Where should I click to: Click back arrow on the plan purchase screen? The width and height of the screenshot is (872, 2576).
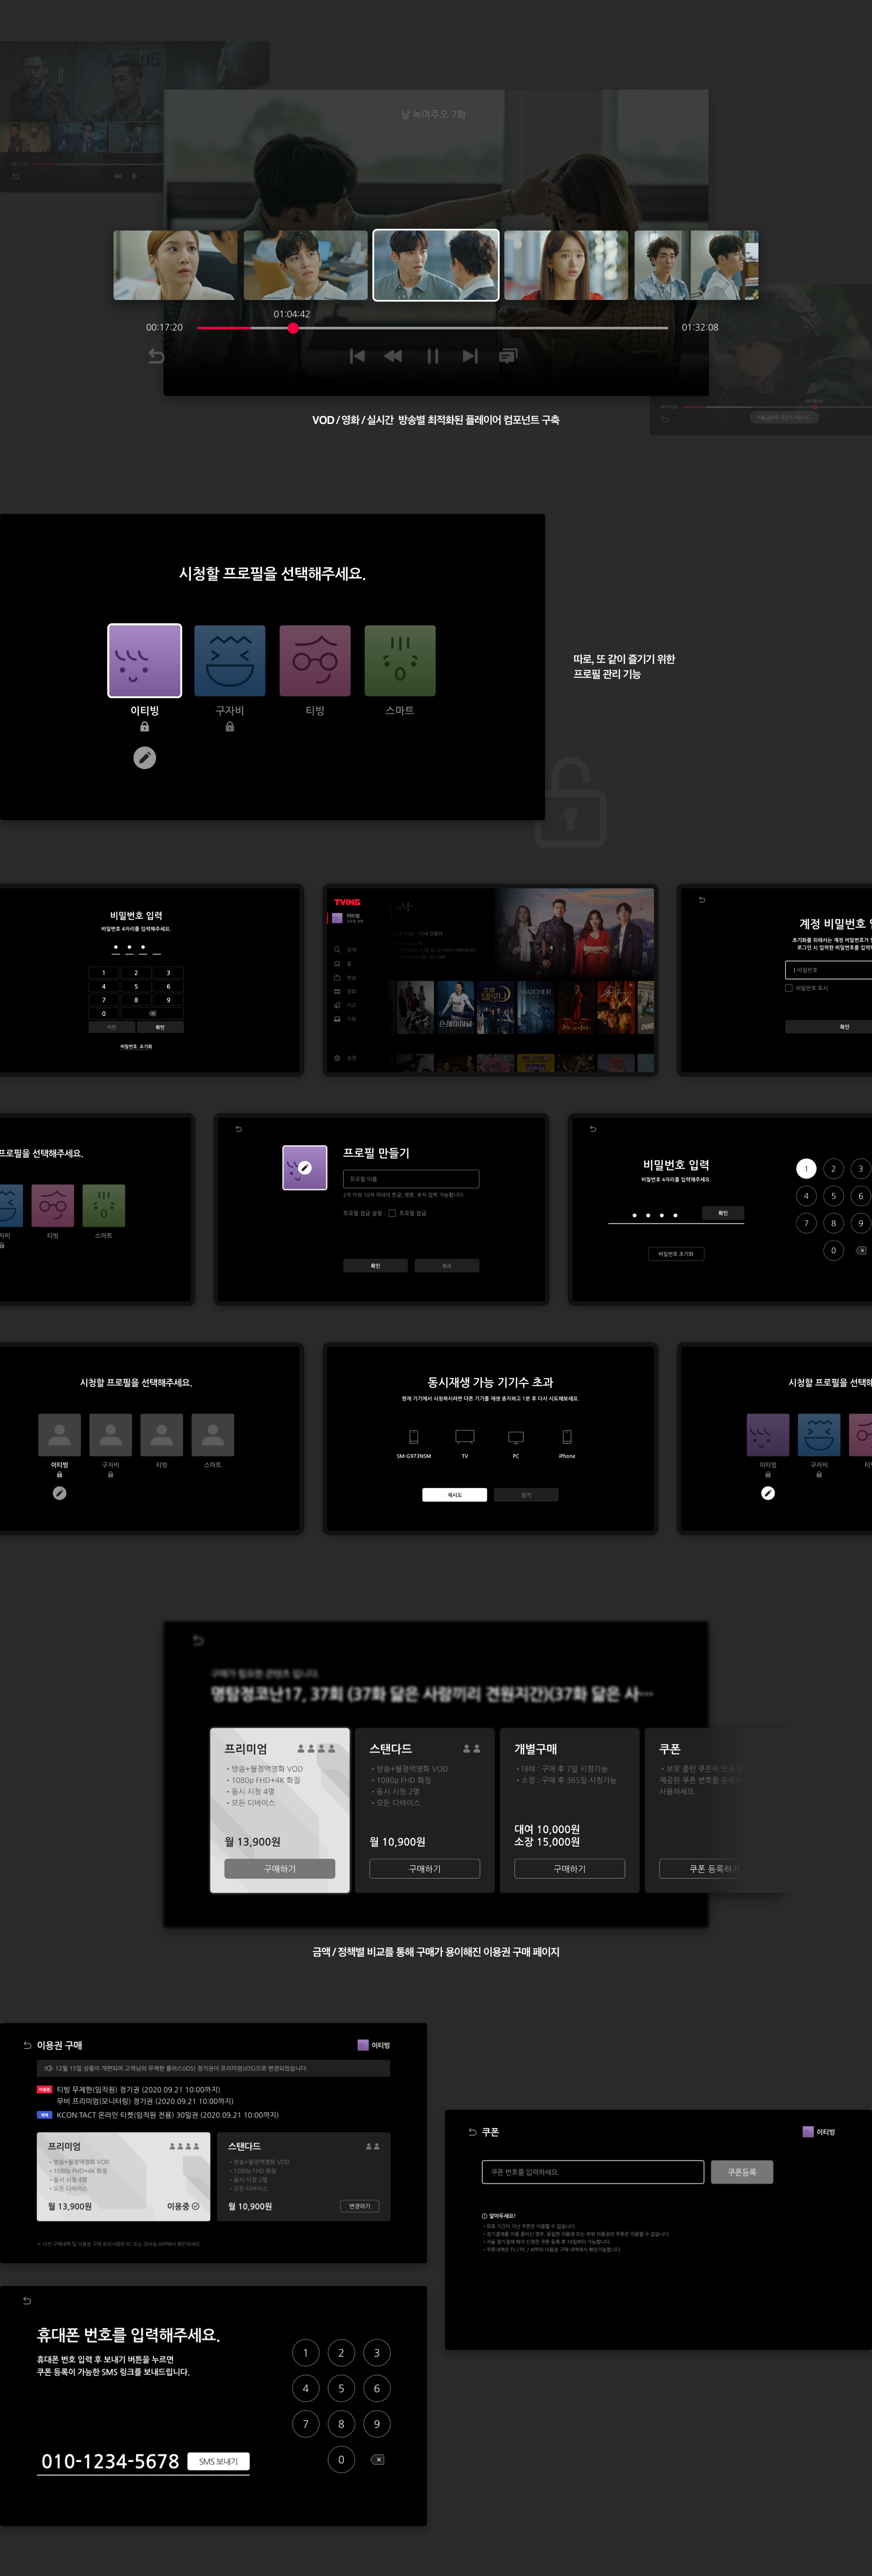point(198,1641)
